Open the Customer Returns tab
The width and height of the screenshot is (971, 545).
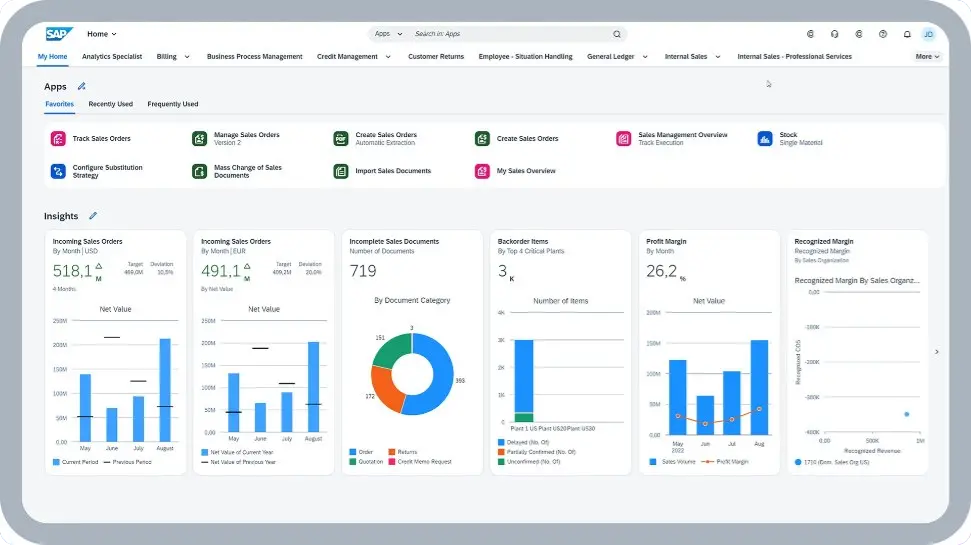[436, 56]
